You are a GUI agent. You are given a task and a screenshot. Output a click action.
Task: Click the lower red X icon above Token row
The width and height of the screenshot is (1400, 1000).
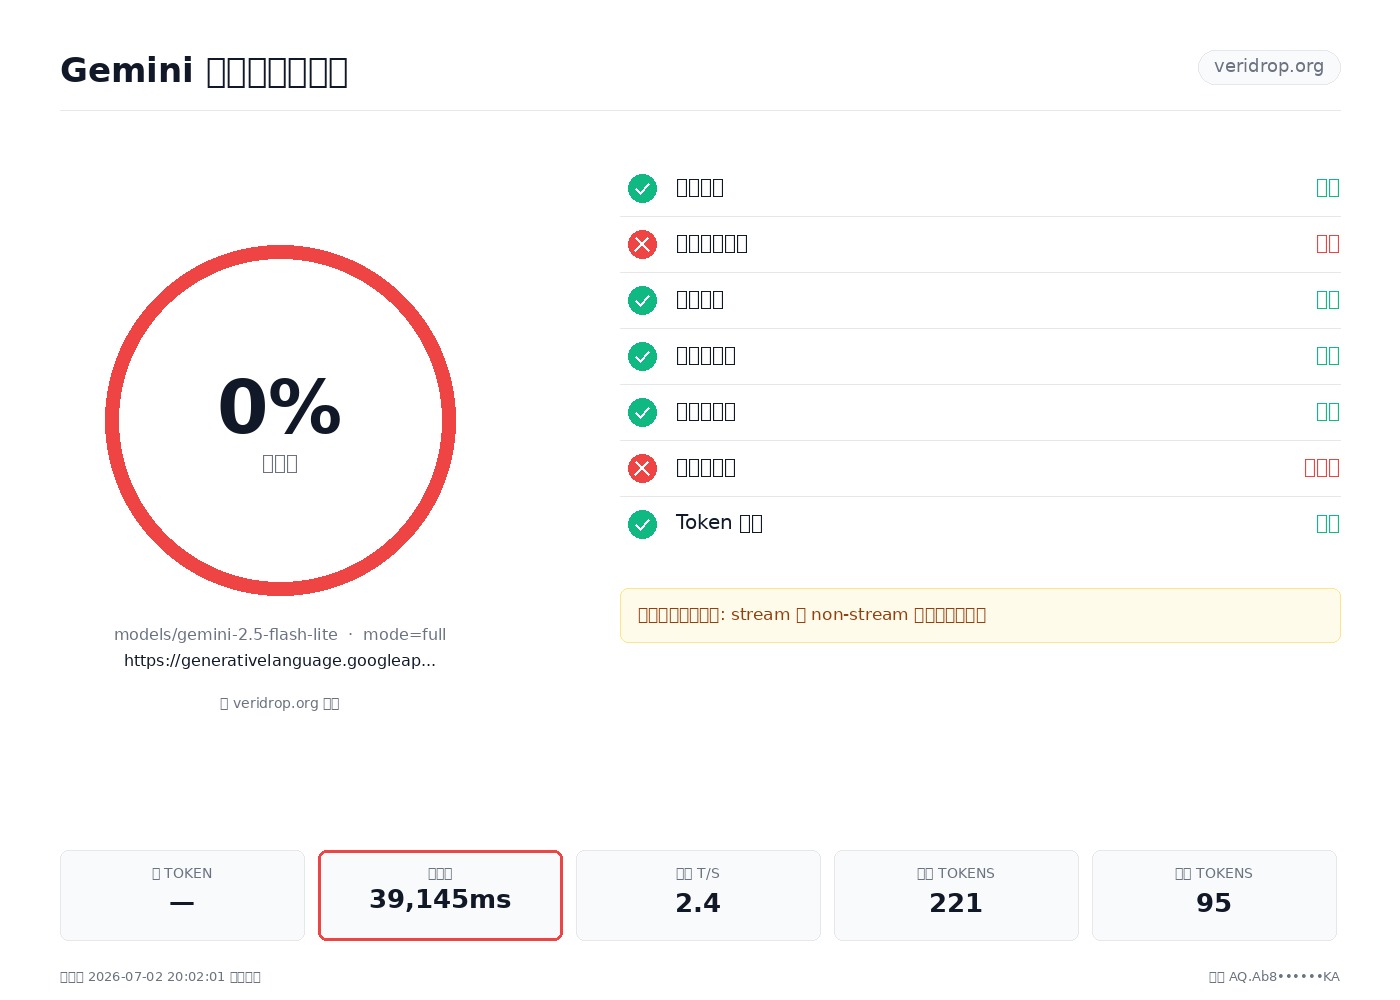coord(642,468)
